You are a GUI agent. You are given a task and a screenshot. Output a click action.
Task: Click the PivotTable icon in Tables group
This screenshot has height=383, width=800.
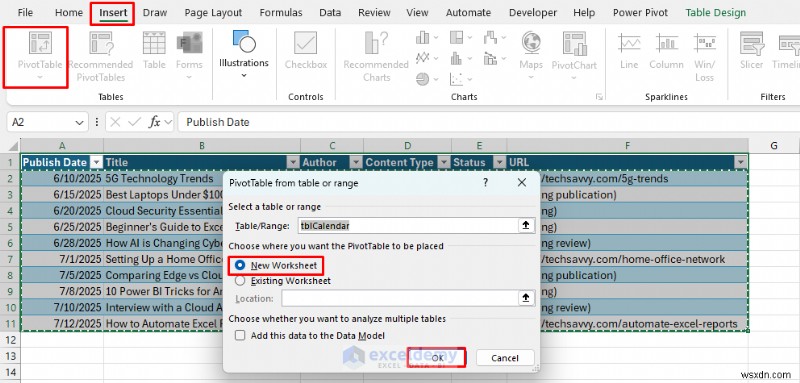40,43
